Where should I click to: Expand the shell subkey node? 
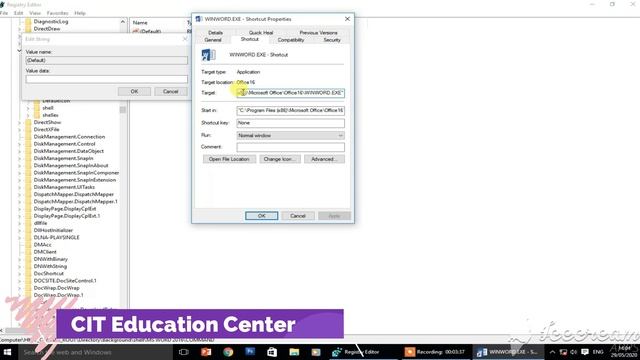[x=28, y=108]
